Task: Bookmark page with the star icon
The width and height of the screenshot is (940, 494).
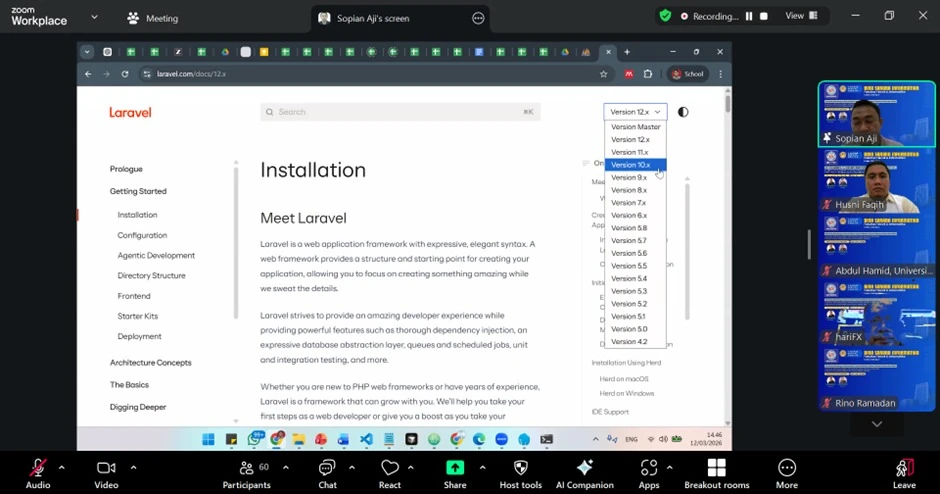Action: click(x=604, y=74)
